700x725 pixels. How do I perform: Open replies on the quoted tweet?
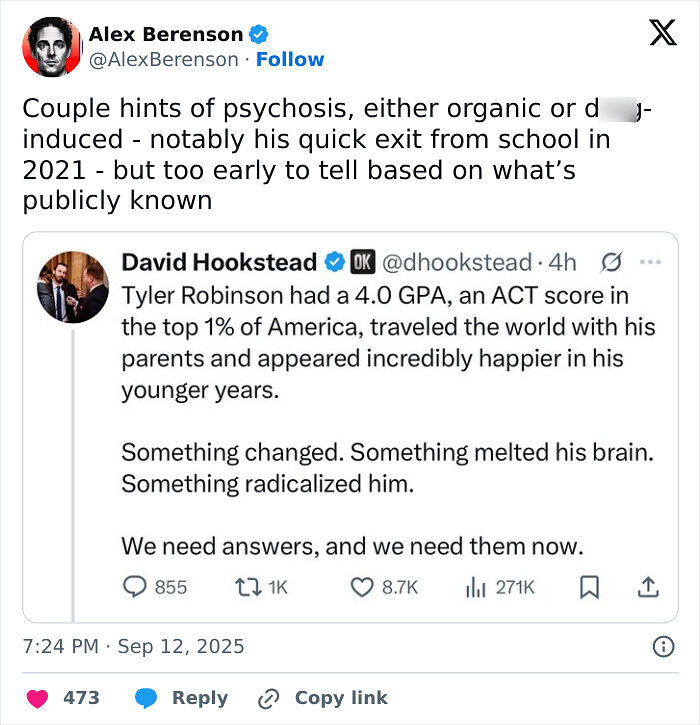coord(135,588)
